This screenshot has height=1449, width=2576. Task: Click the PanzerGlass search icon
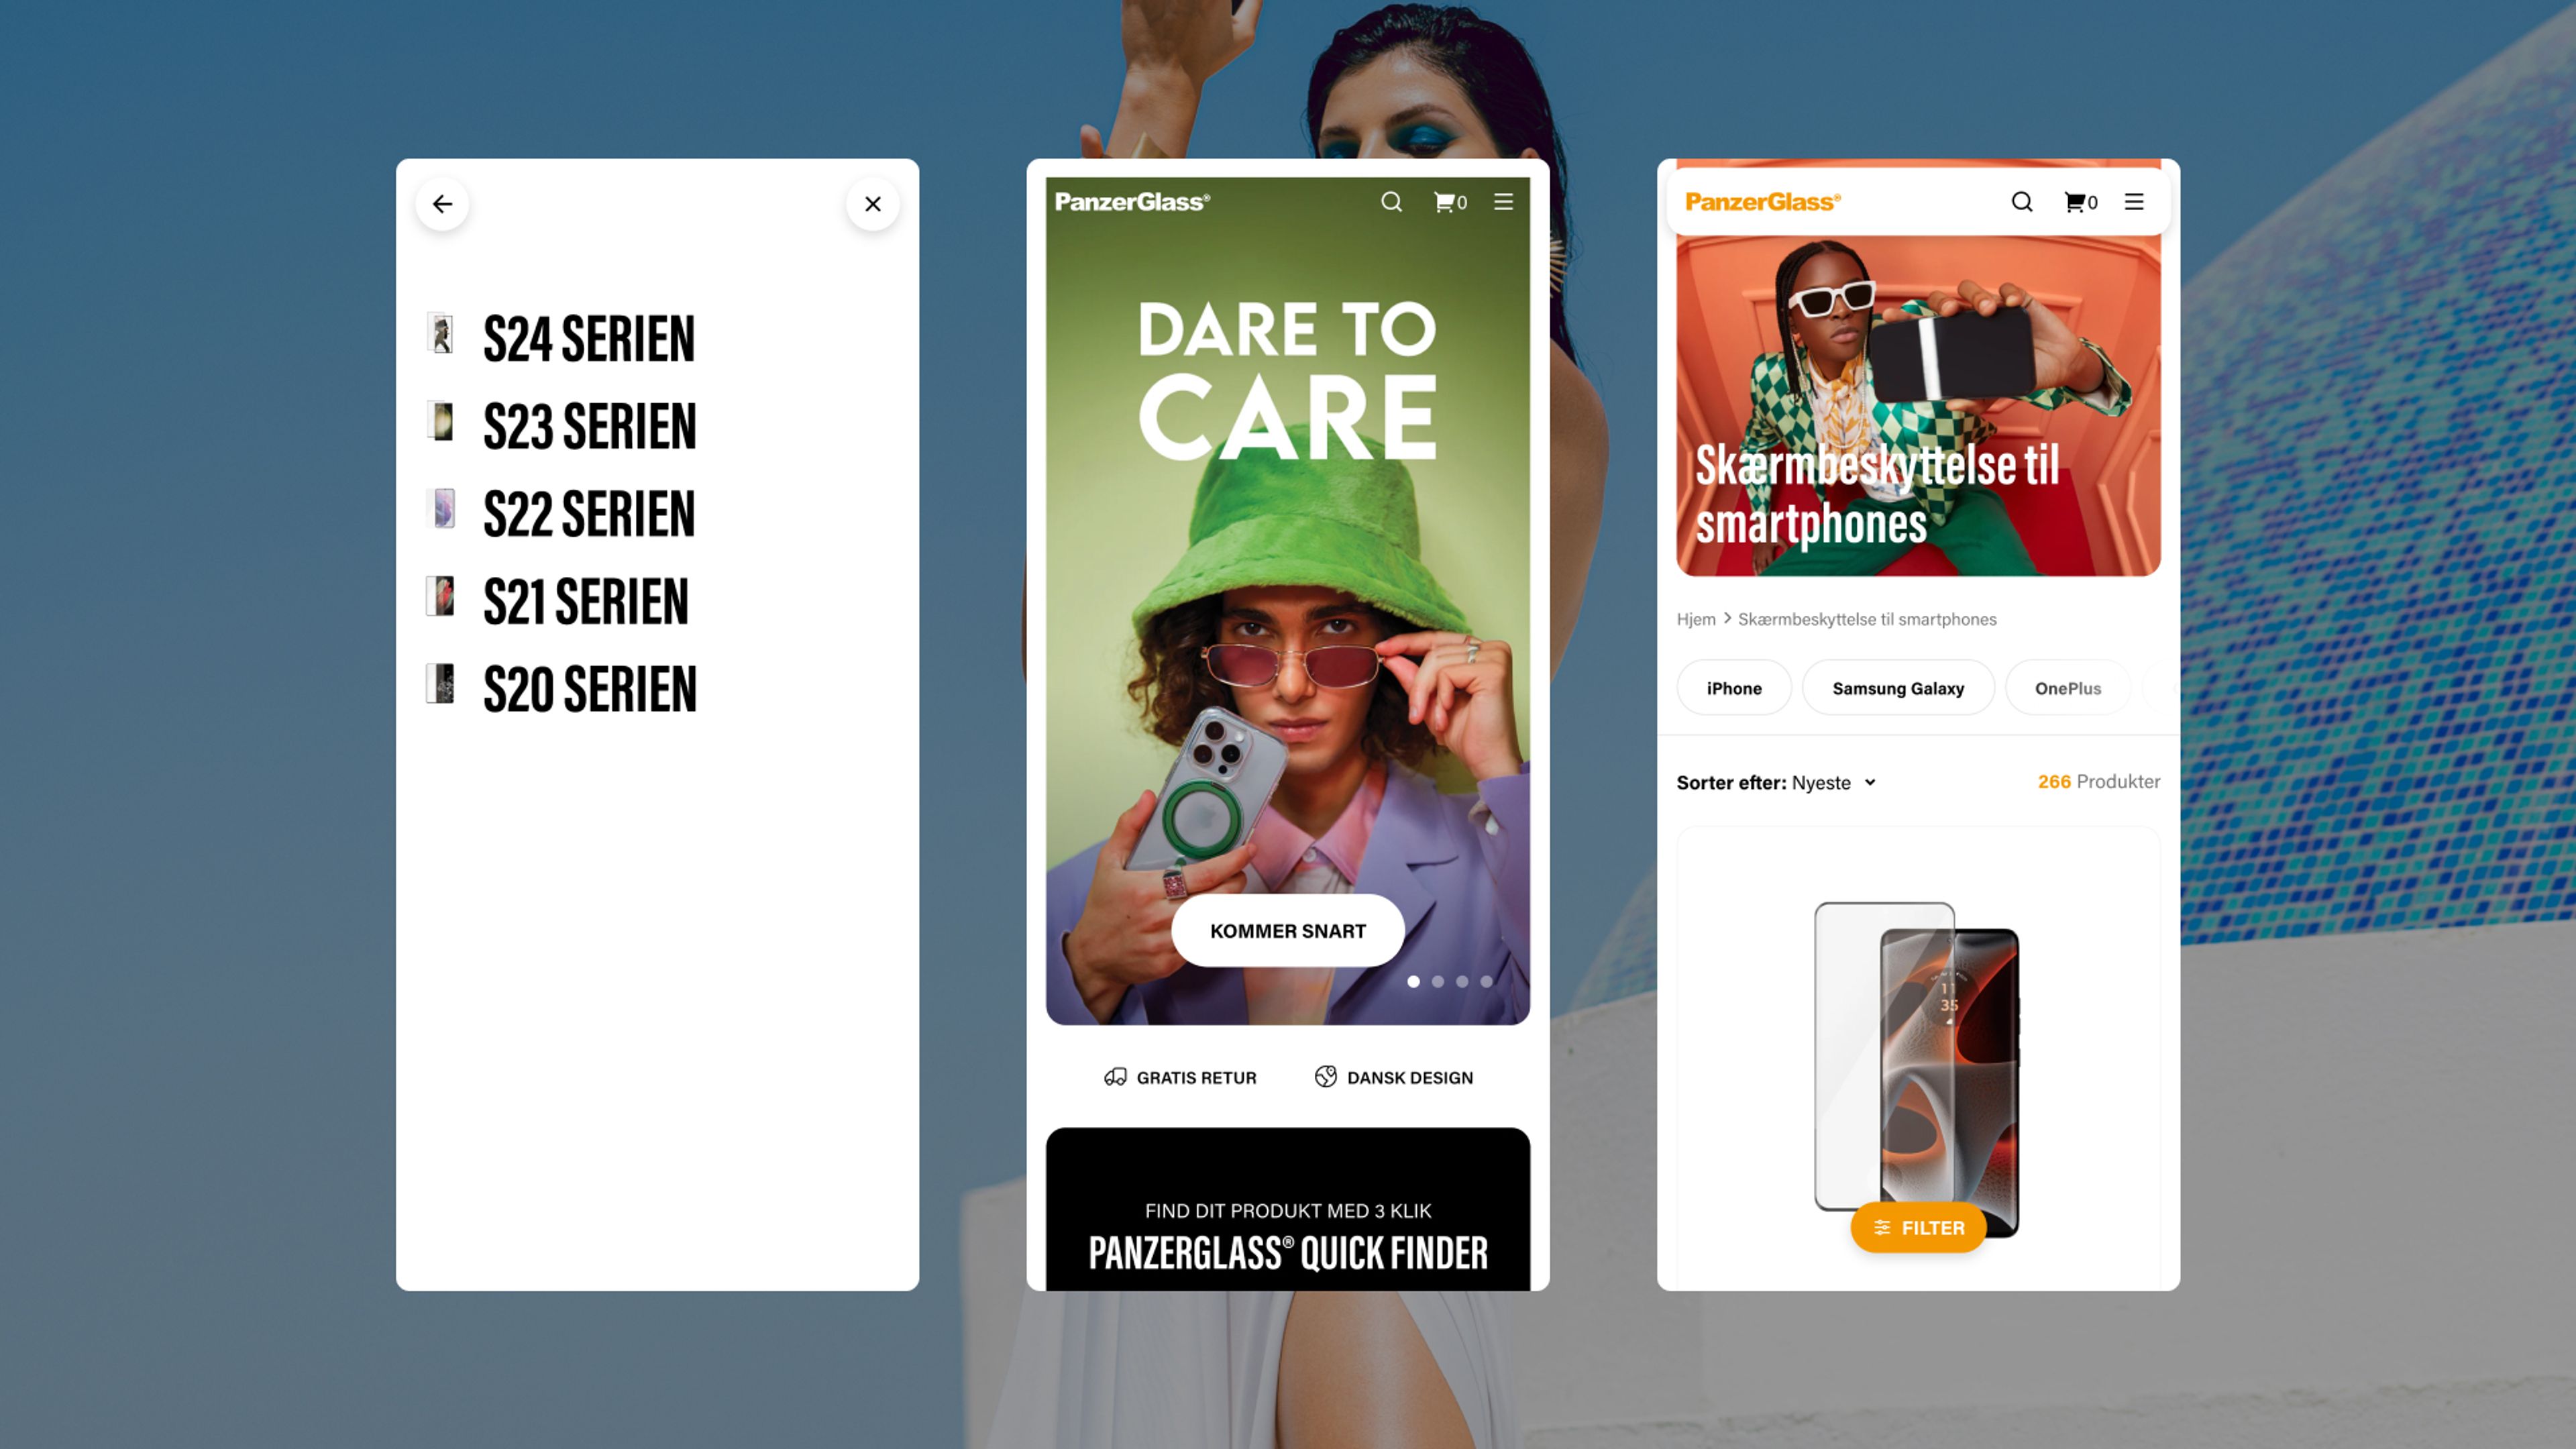point(1394,202)
